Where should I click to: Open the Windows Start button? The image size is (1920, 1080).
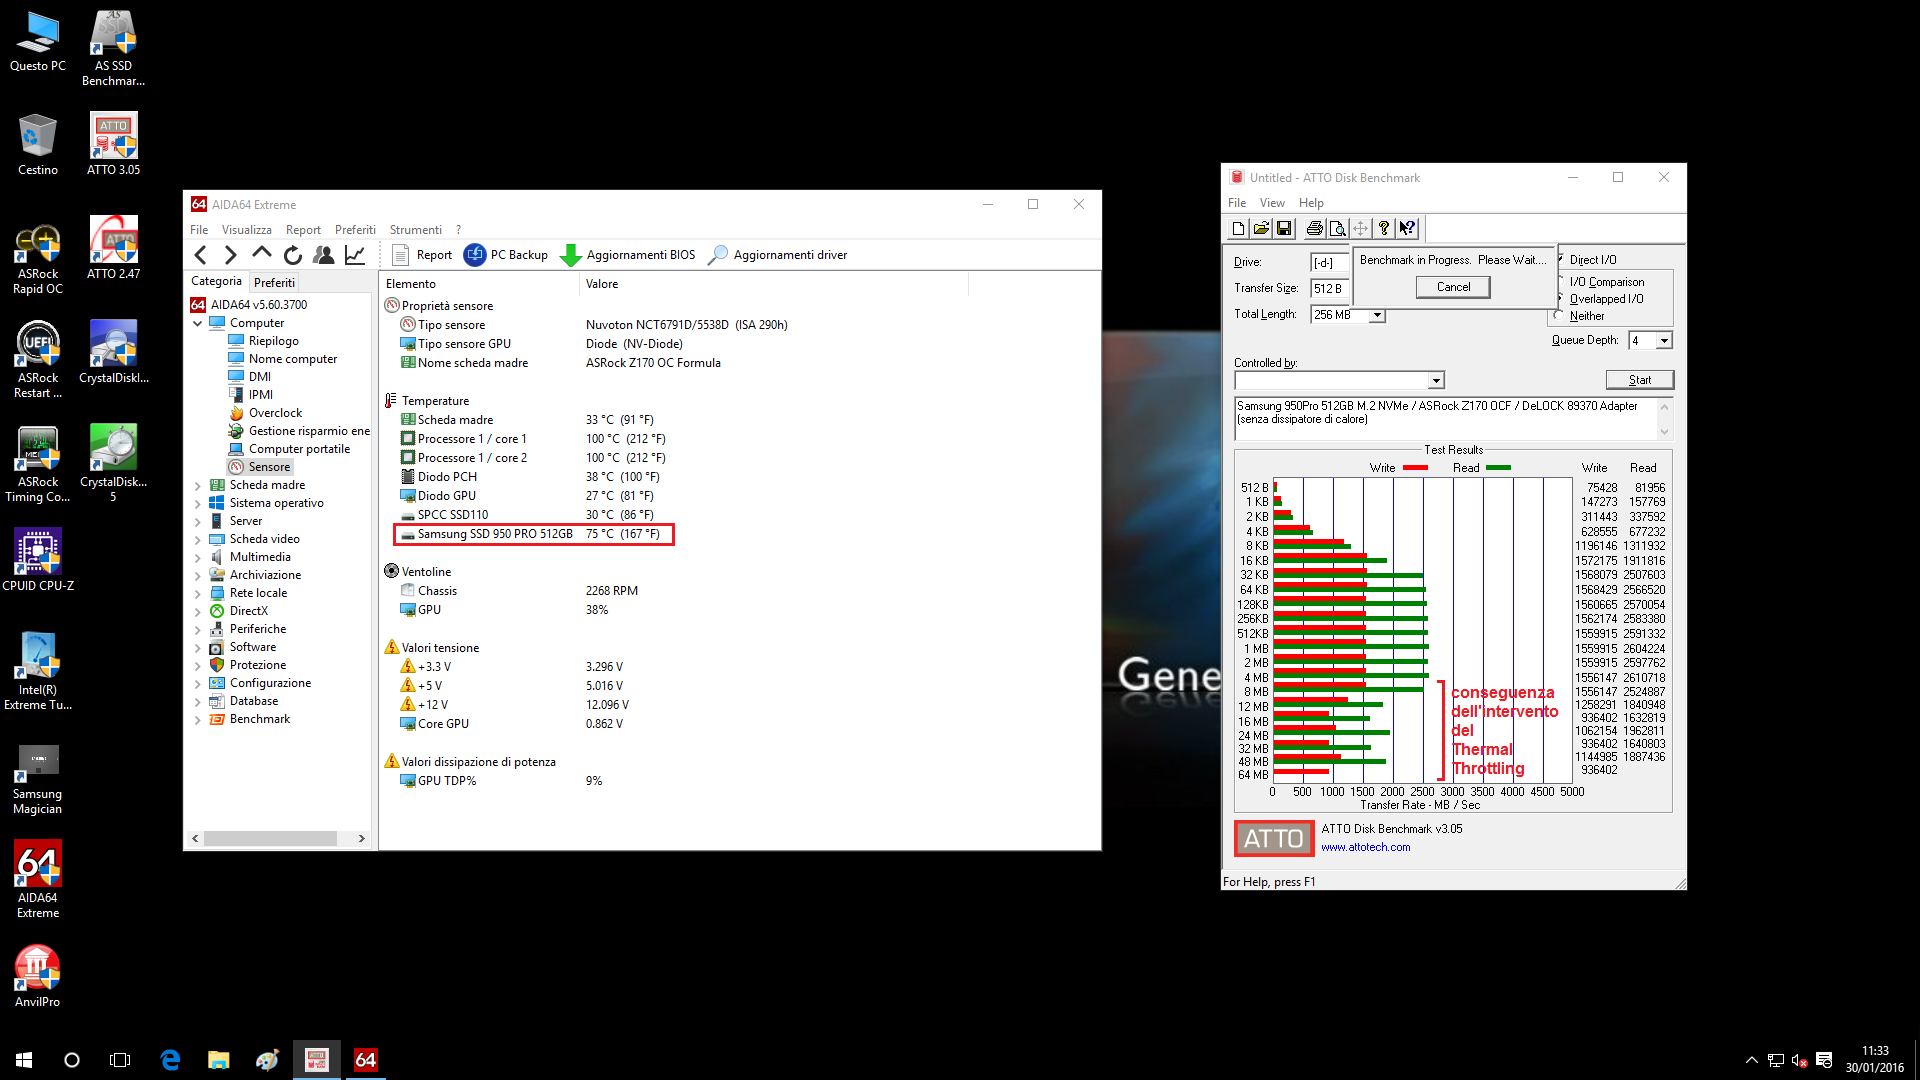pos(24,1060)
